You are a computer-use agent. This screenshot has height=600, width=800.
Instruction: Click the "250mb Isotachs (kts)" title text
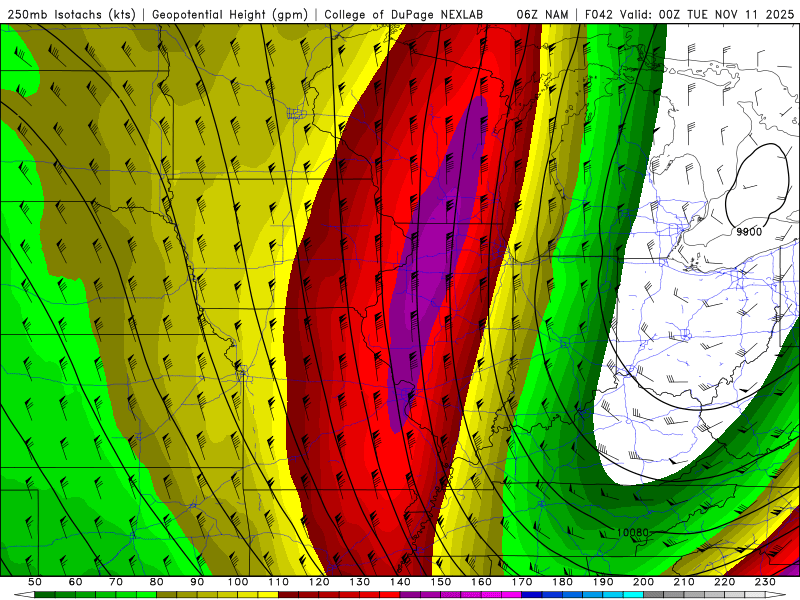[x=71, y=15]
